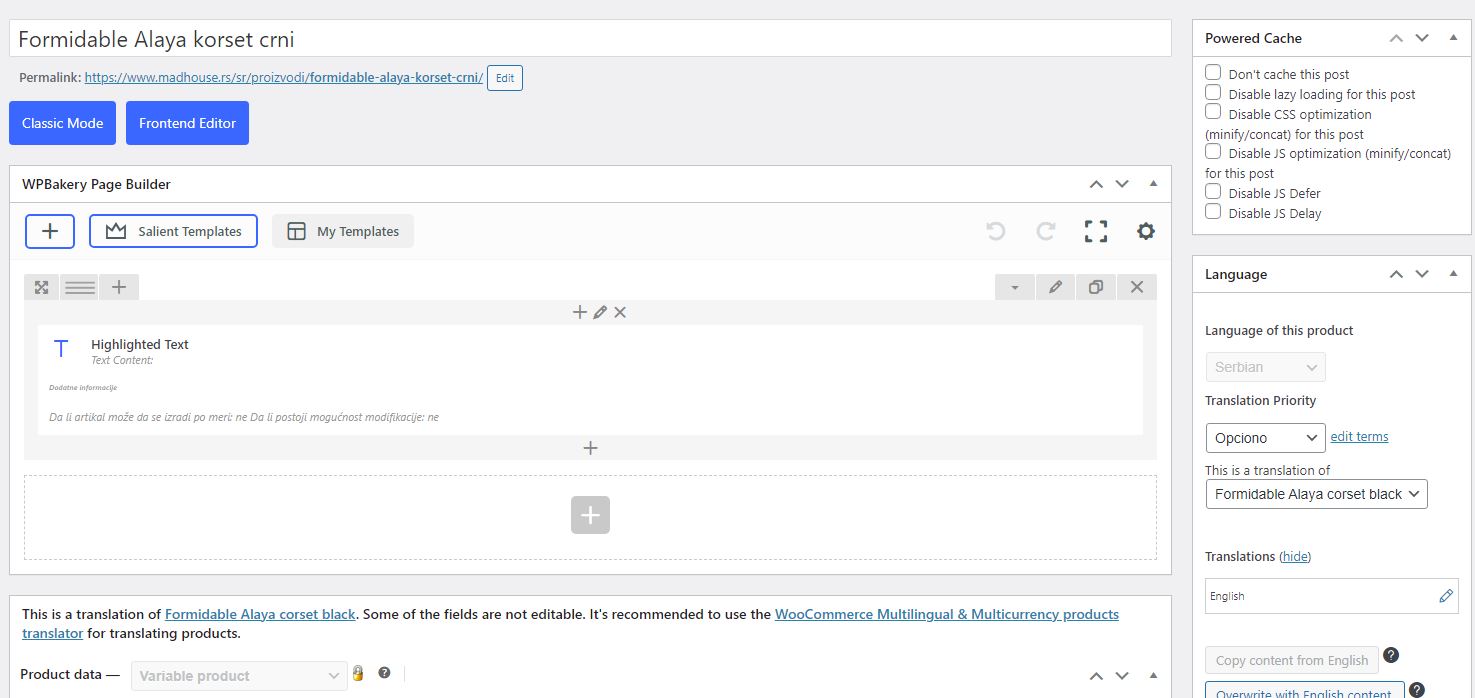Viewport: 1475px width, 698px height.
Task: Check Disable CSS optimization option
Action: point(1213,112)
